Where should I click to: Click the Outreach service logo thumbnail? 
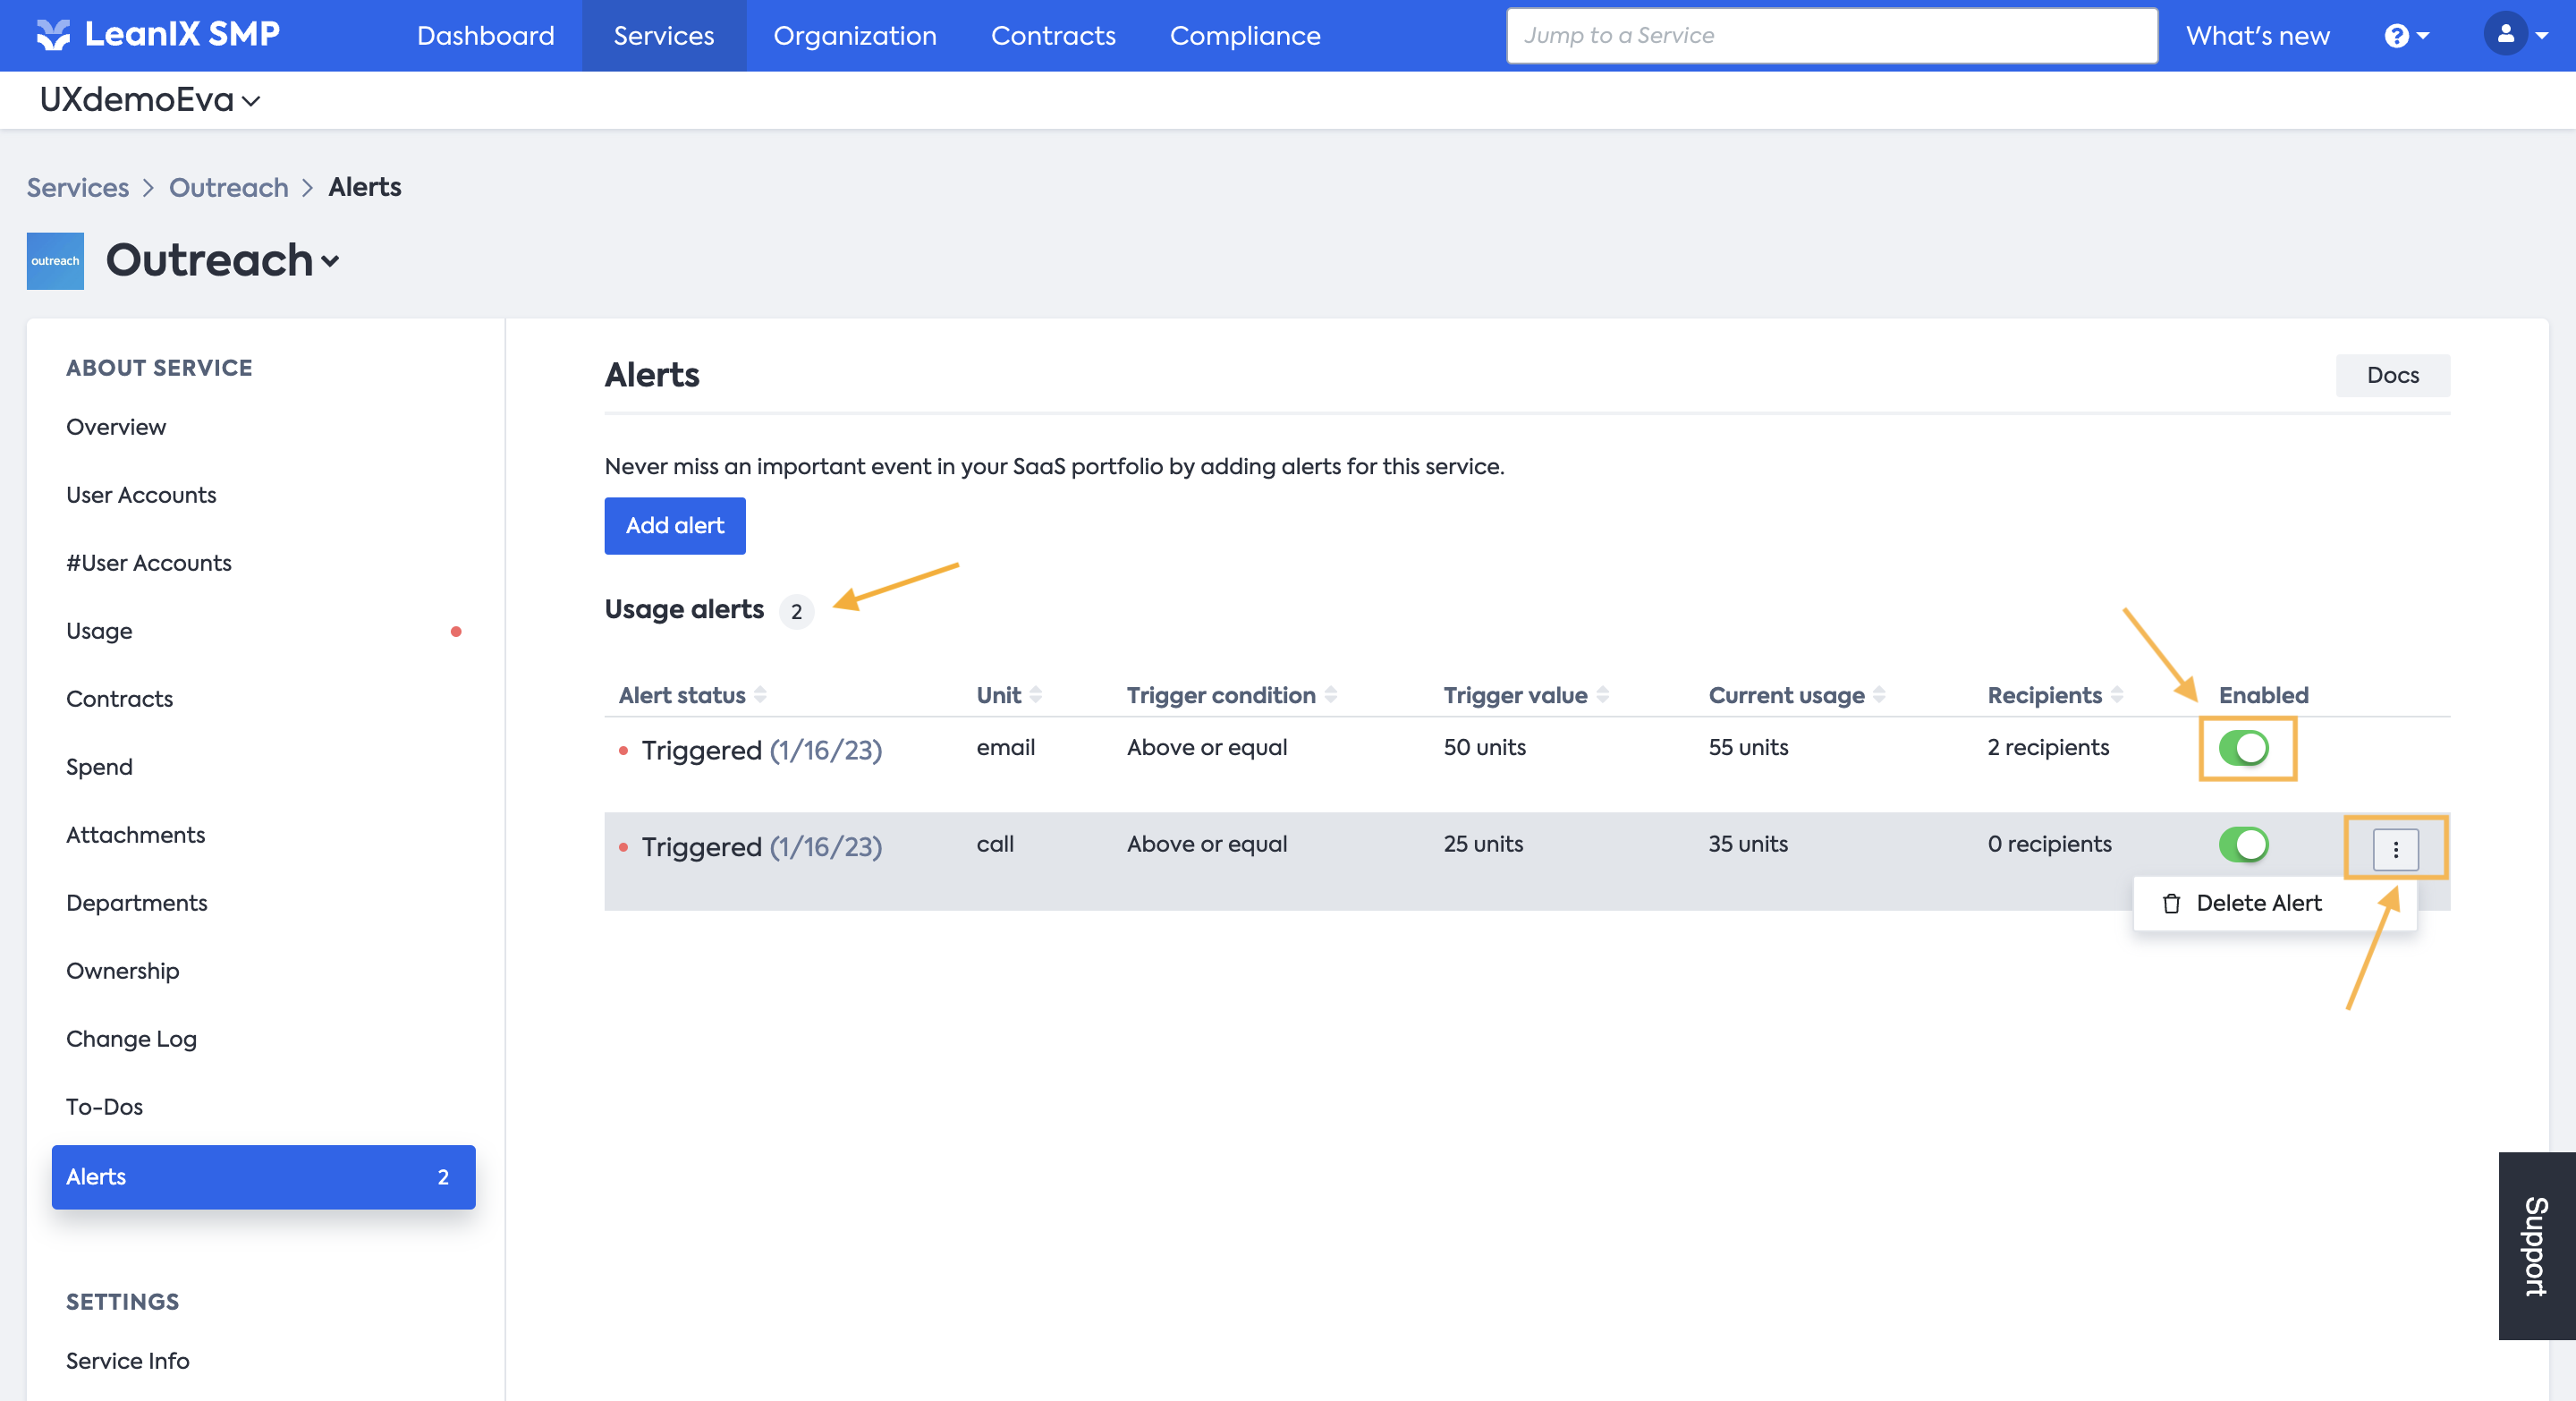pos(55,261)
